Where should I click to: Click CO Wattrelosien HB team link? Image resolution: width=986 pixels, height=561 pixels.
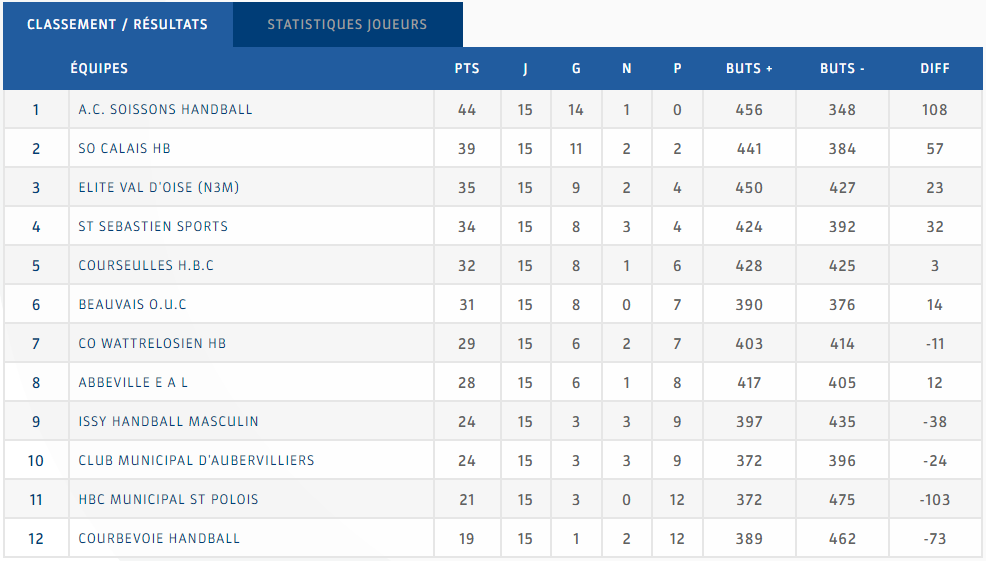pyautogui.click(x=152, y=344)
